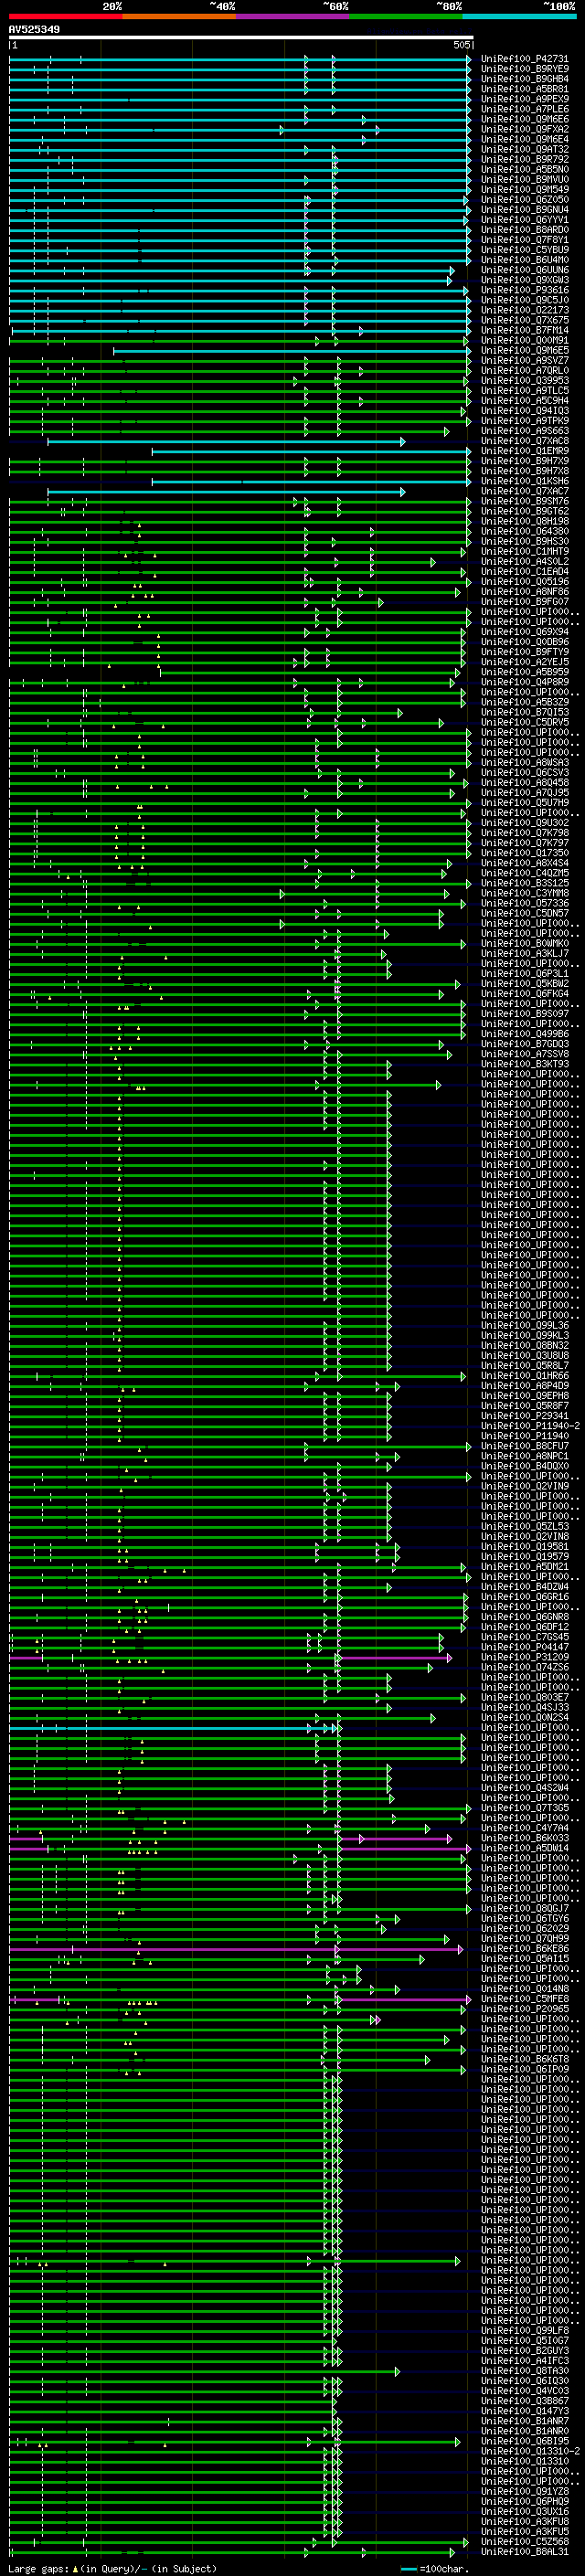585x2576 pixels.
Task: Open hit UniRef100_C1MHT9
Action: point(525,551)
